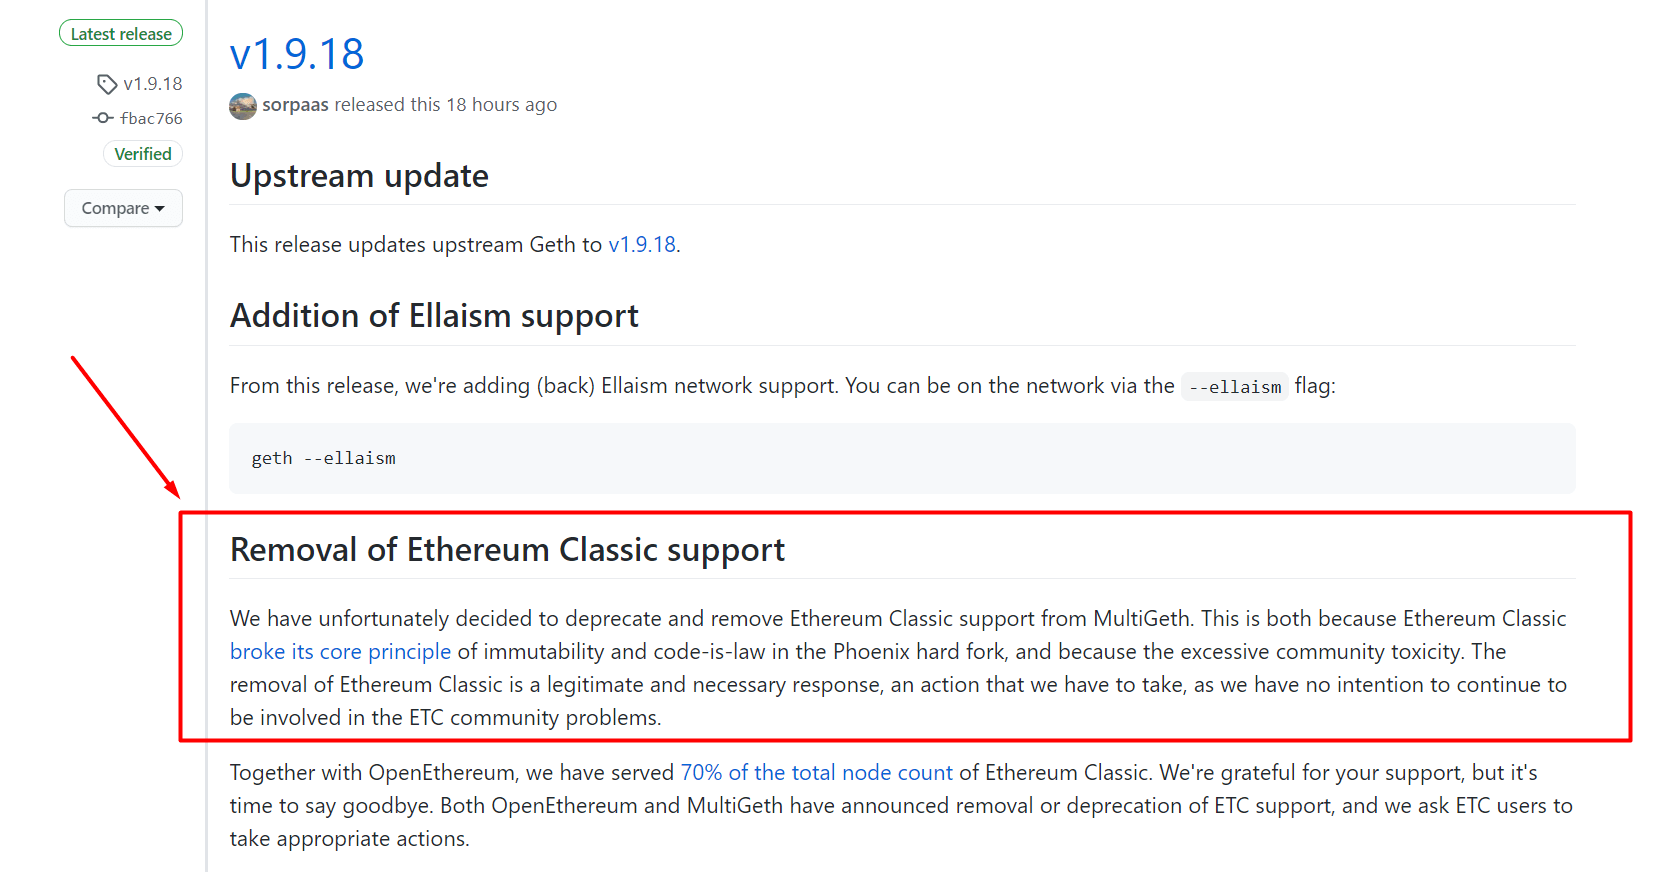Click sorpaas user avatar

pos(243,106)
